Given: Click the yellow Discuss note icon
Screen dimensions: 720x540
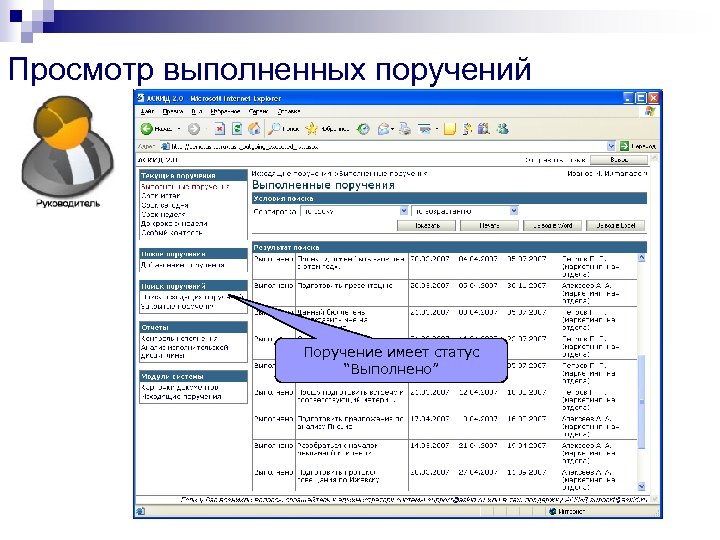Looking at the screenshot, I should point(450,129).
